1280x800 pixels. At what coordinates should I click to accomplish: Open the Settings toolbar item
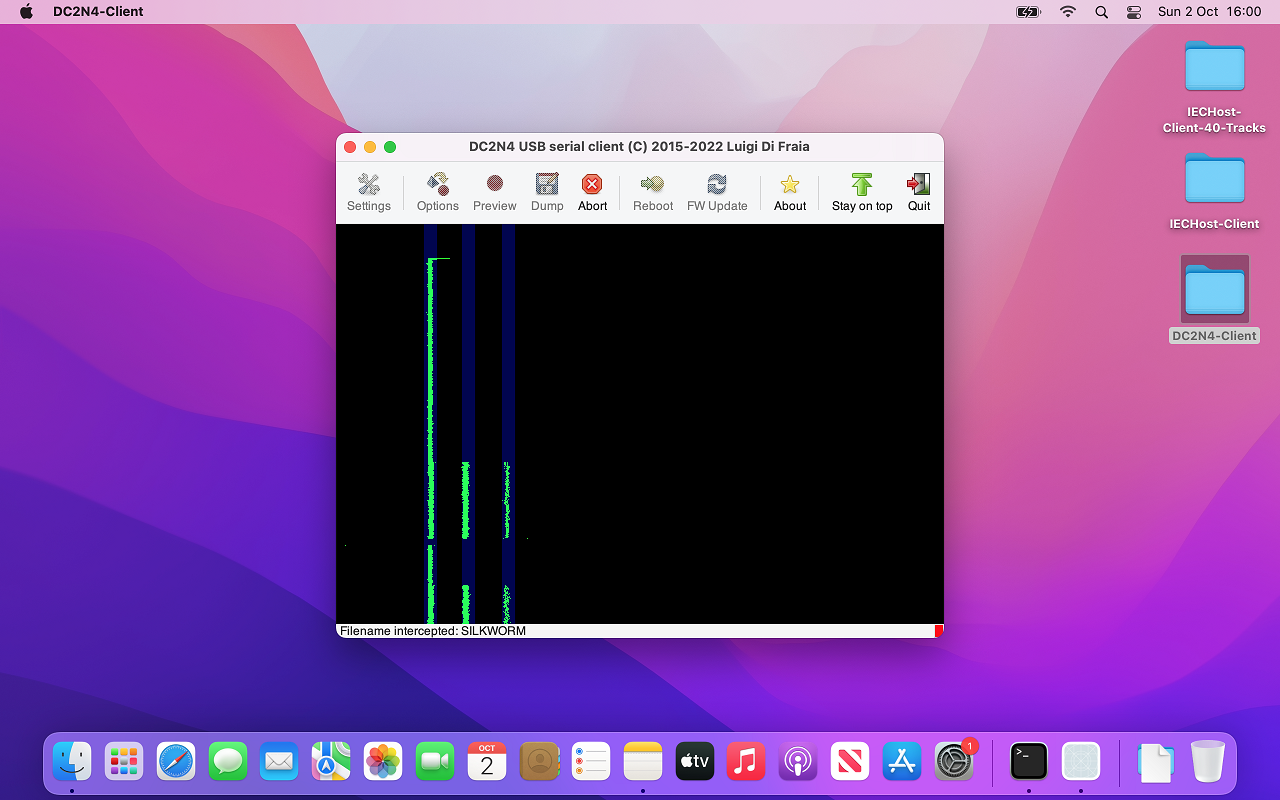click(369, 193)
